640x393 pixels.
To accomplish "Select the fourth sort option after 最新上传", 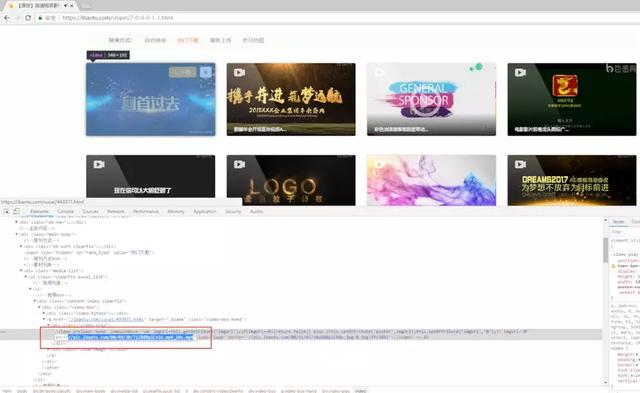I will (x=253, y=40).
